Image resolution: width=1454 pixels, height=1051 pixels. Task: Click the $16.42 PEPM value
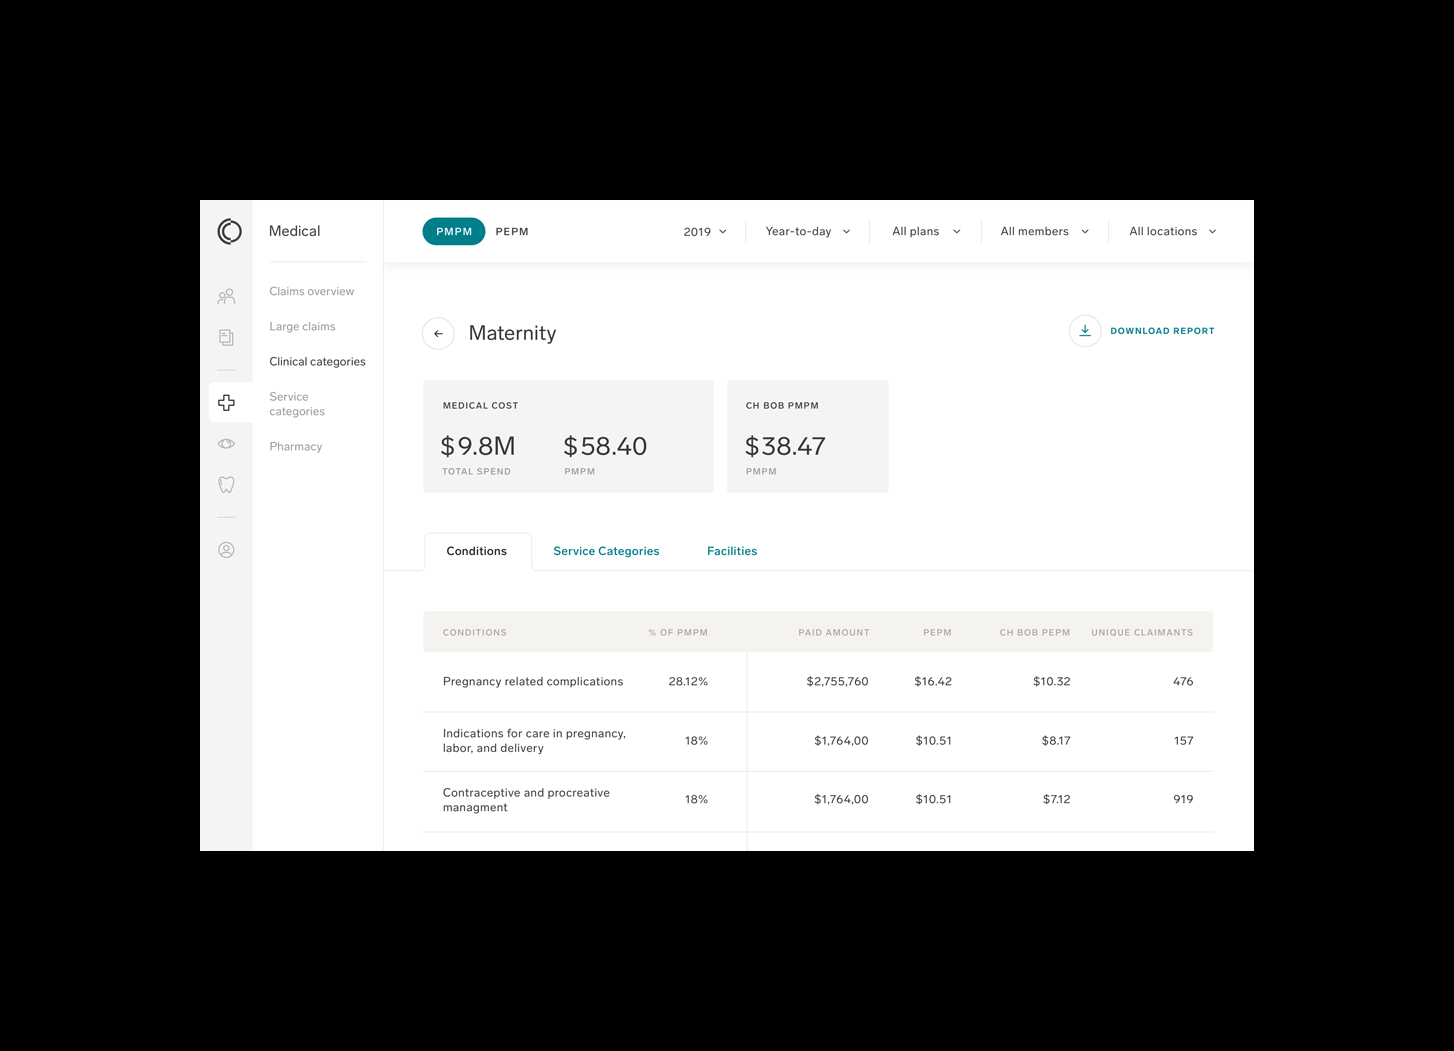point(933,682)
